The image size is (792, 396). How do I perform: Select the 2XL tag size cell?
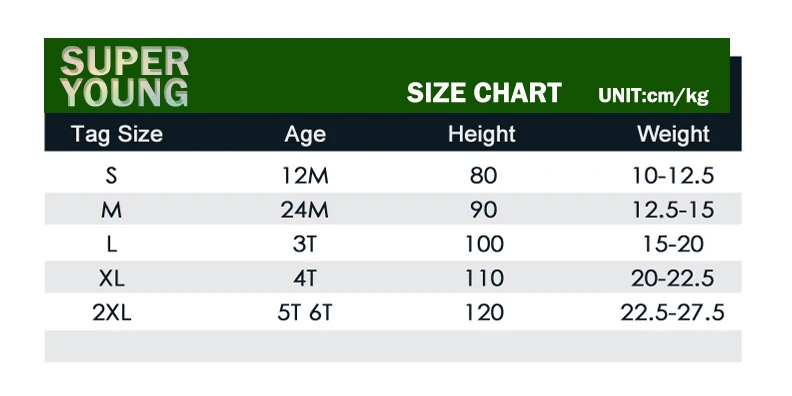112,313
